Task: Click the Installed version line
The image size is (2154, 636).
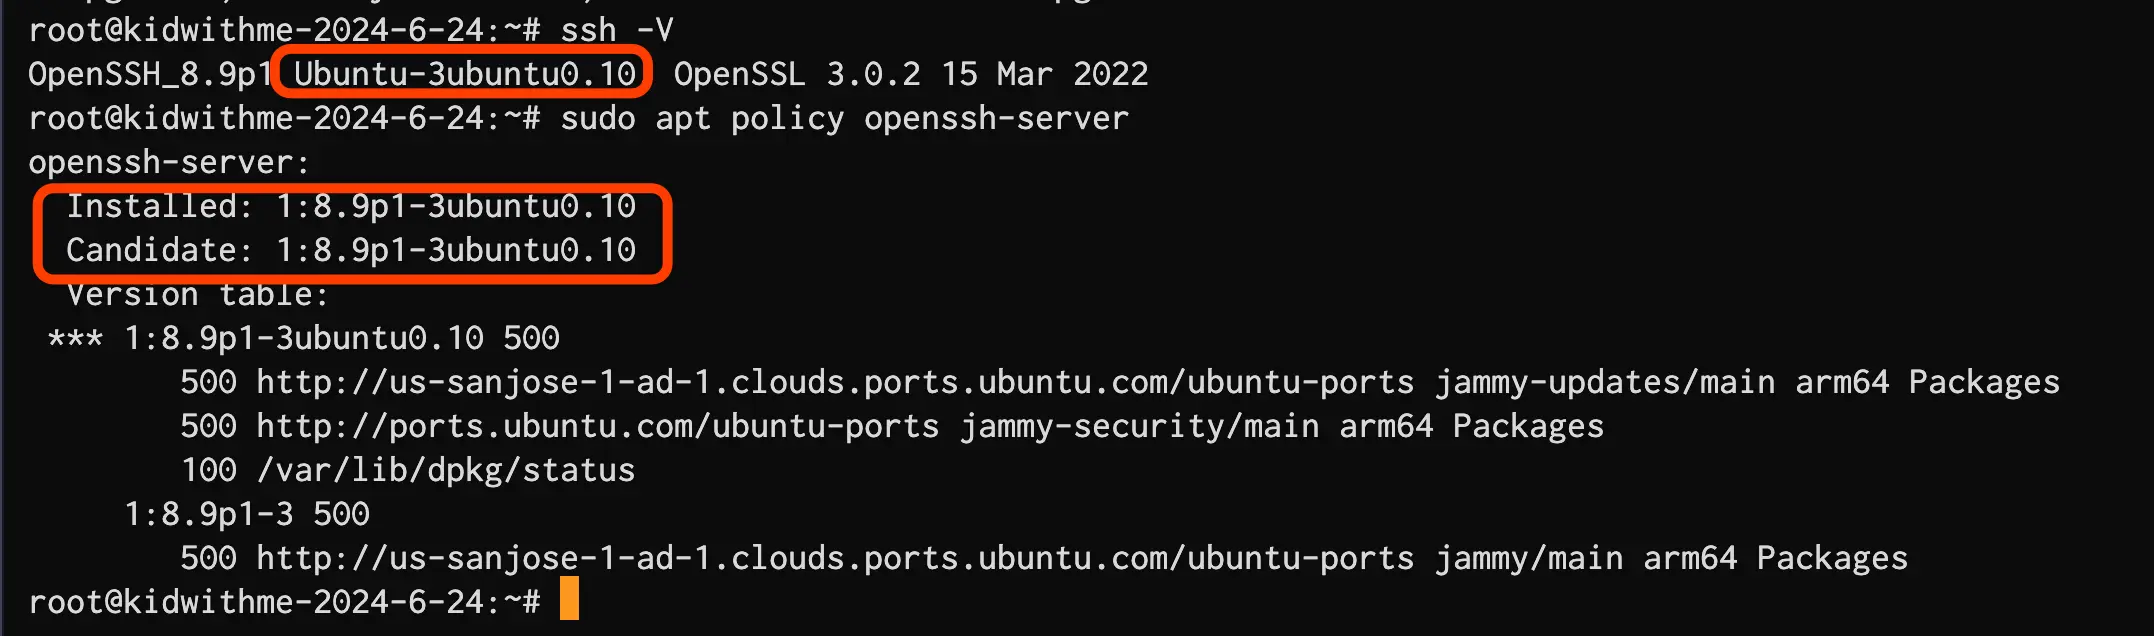Action: pyautogui.click(x=351, y=206)
